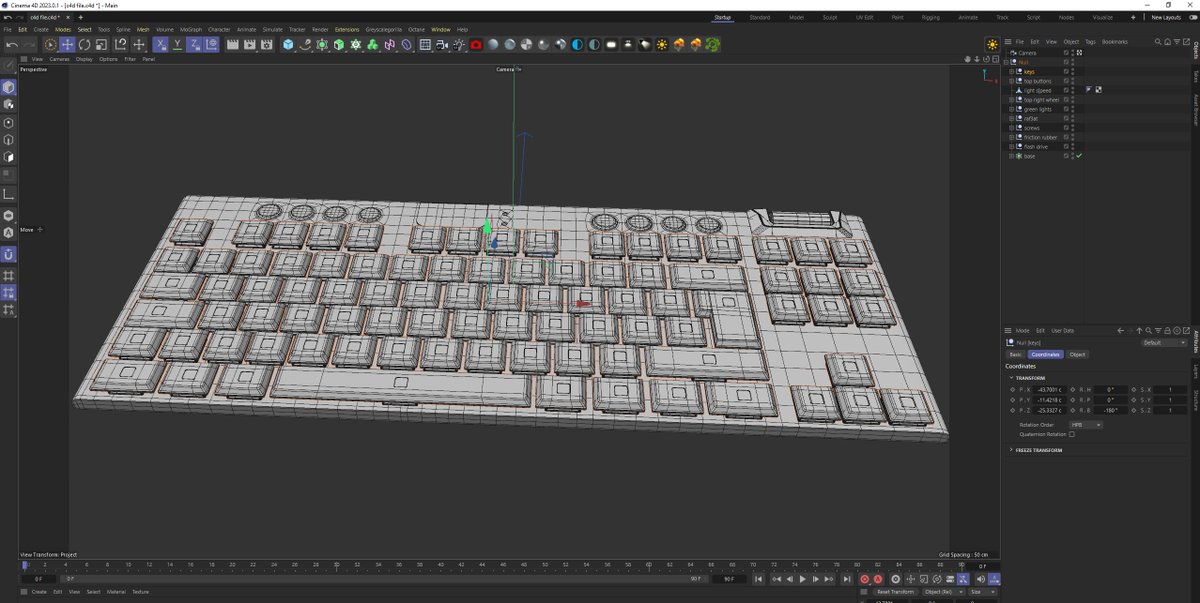Toggle layer checkbox for Camera object

click(1066, 53)
